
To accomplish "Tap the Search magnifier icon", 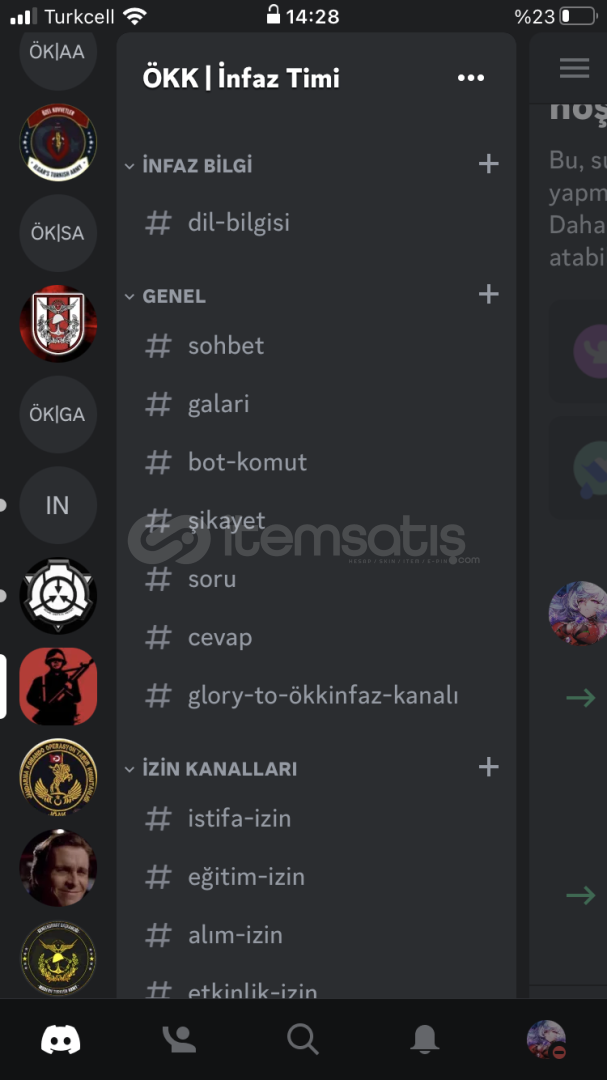I will click(302, 1039).
